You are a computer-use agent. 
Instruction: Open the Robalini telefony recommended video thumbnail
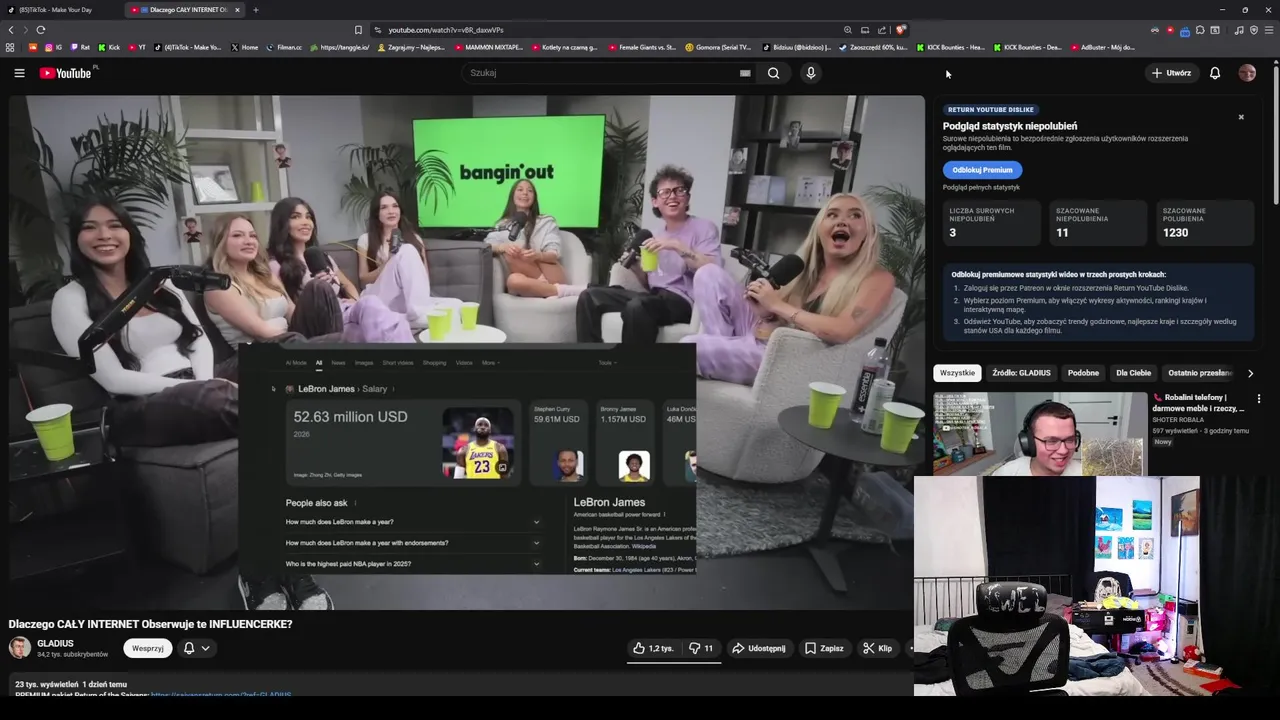pos(1040,433)
